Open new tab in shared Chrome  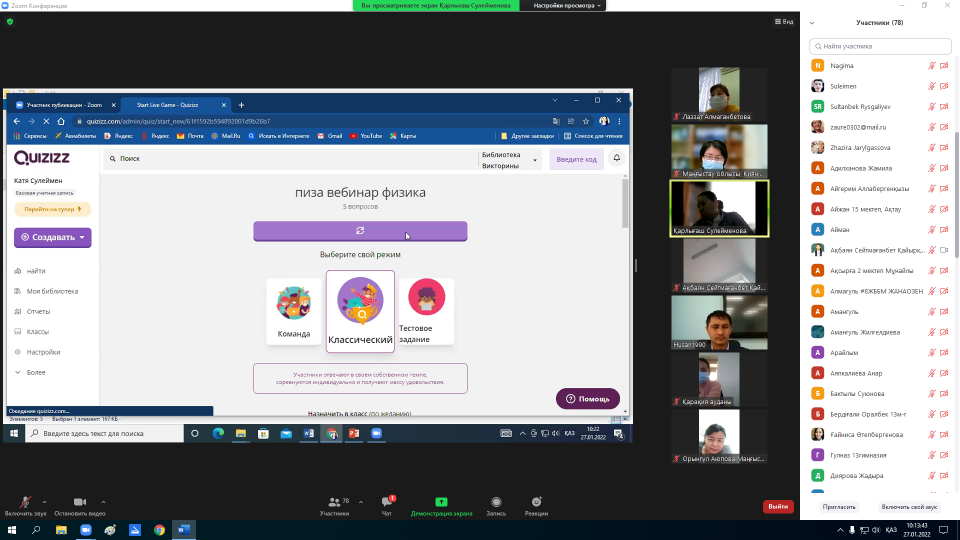tap(241, 105)
